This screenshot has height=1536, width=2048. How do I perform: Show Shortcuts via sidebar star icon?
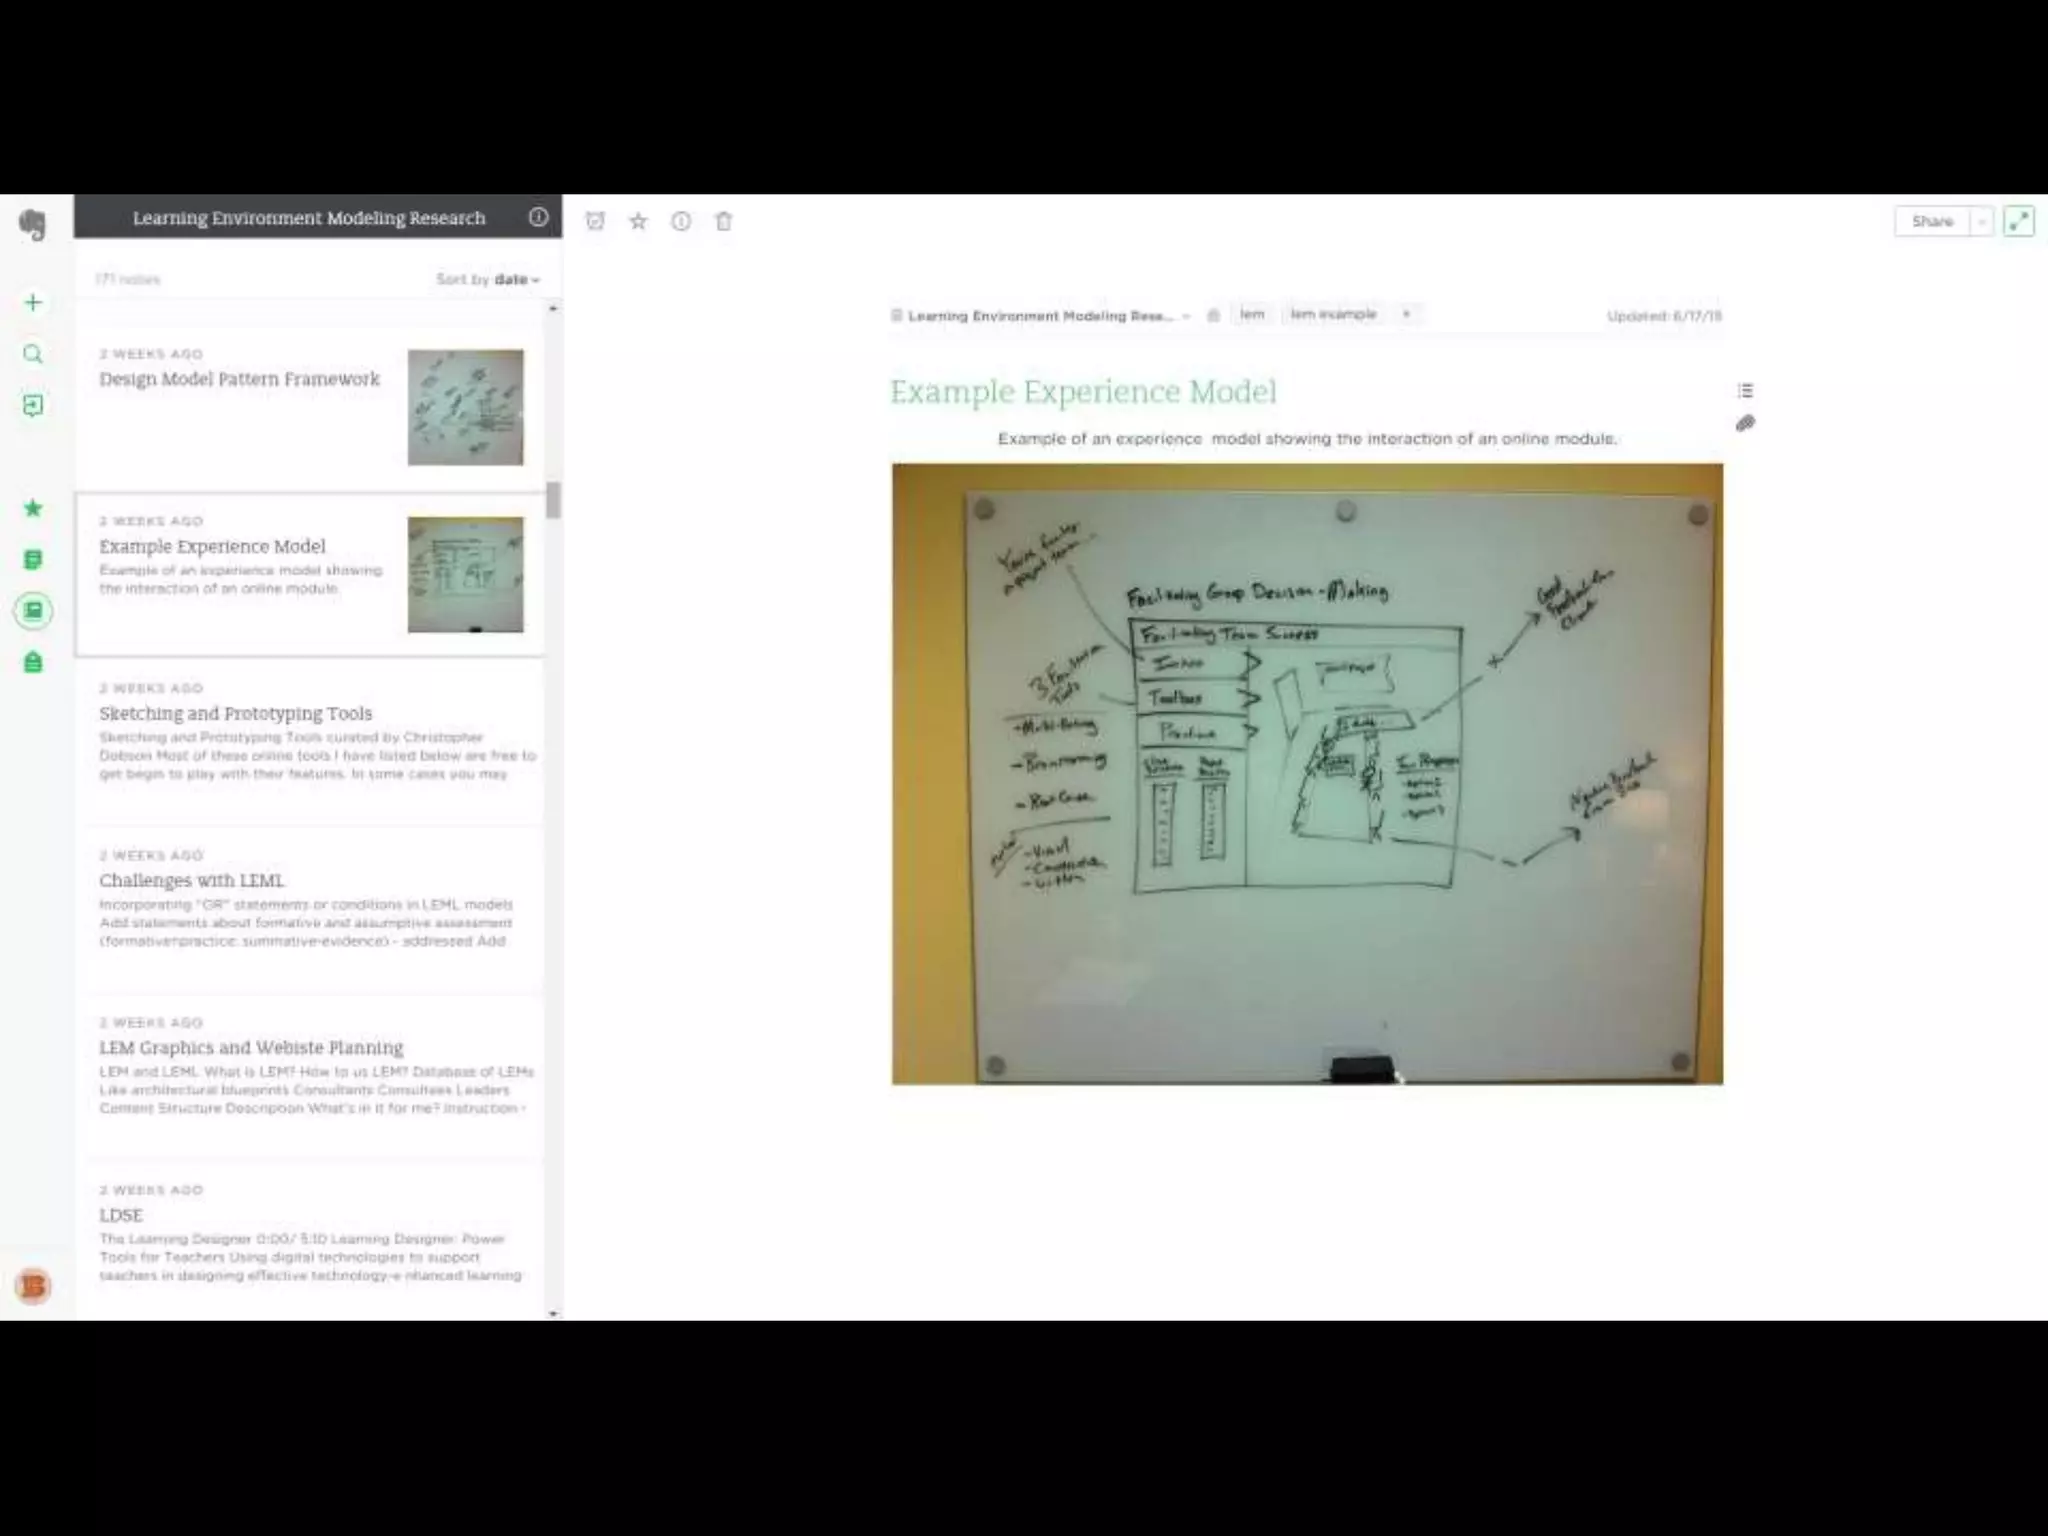[33, 508]
